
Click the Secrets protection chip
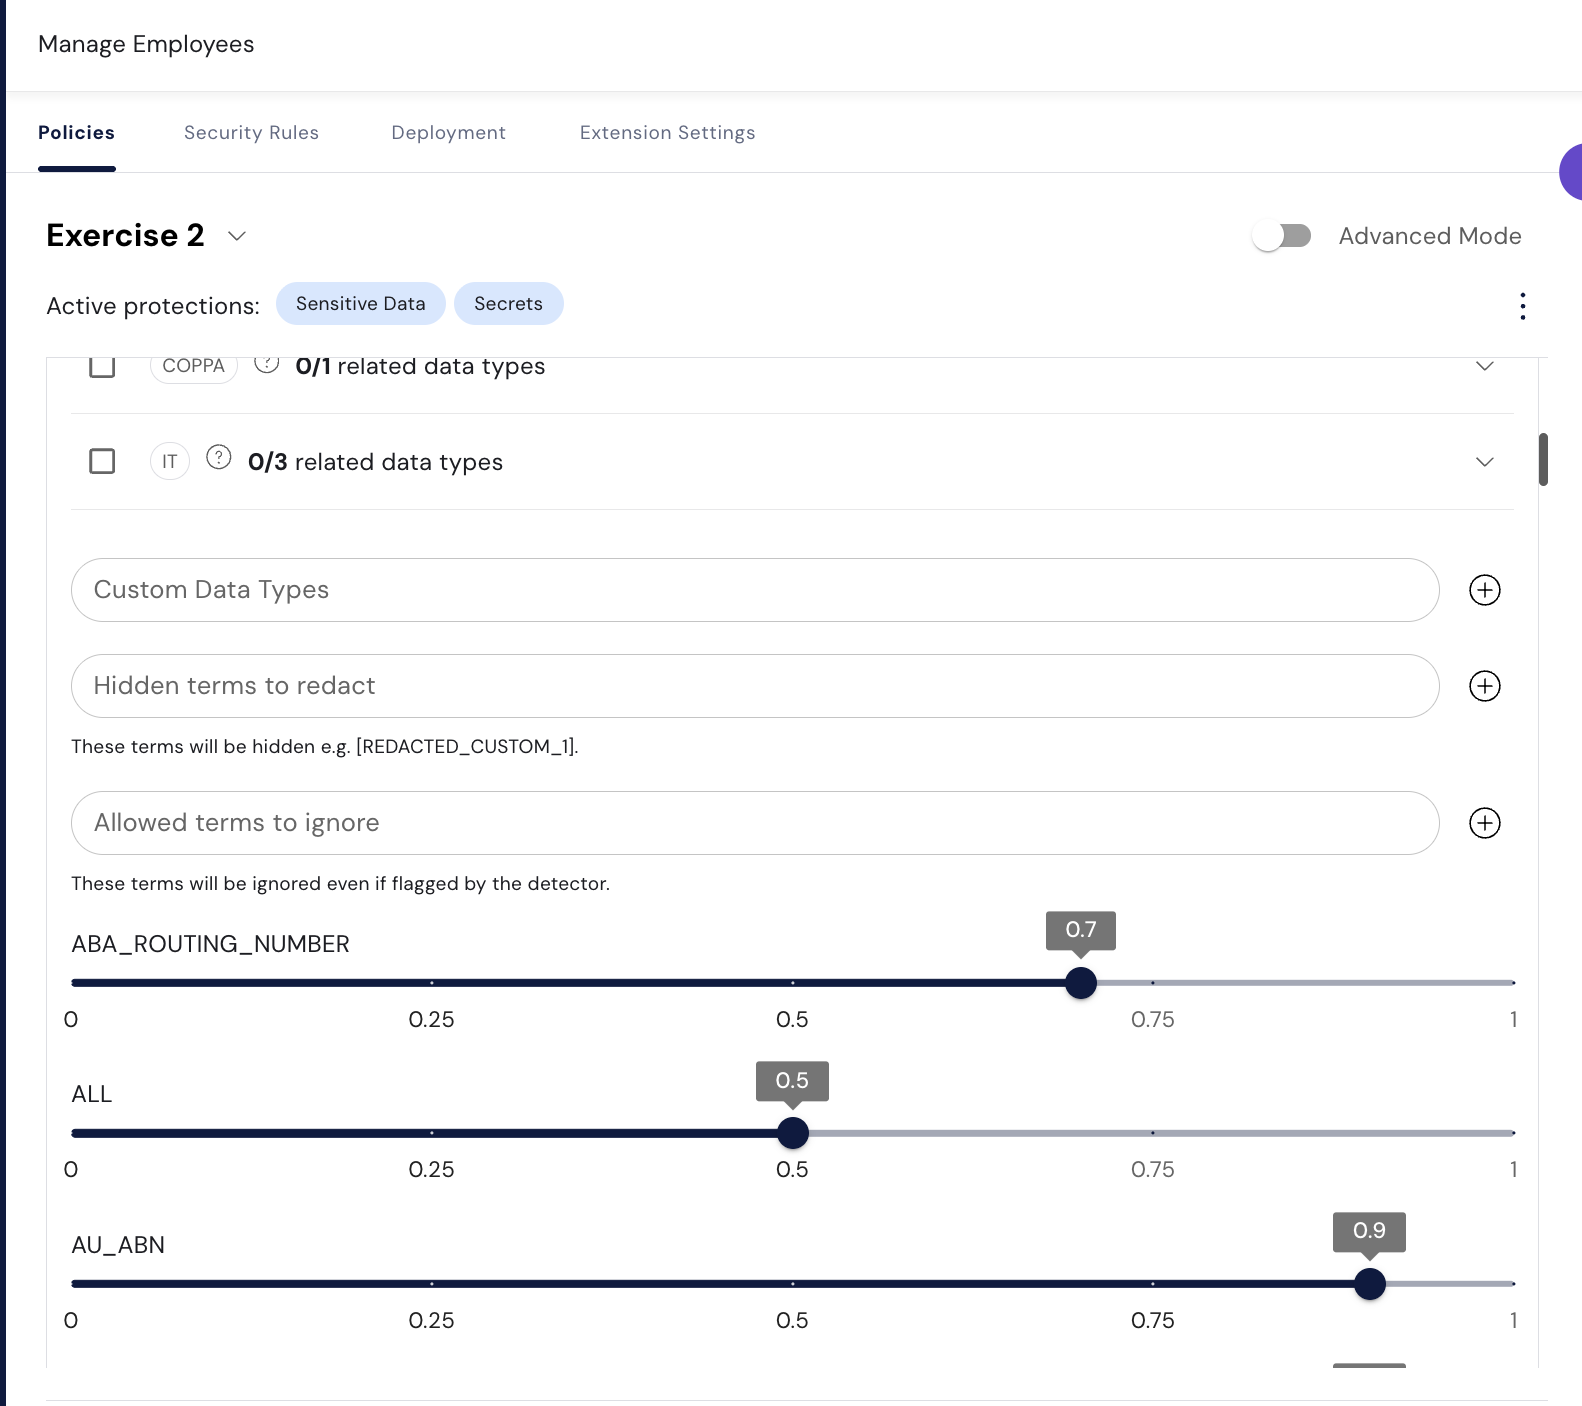click(x=508, y=304)
